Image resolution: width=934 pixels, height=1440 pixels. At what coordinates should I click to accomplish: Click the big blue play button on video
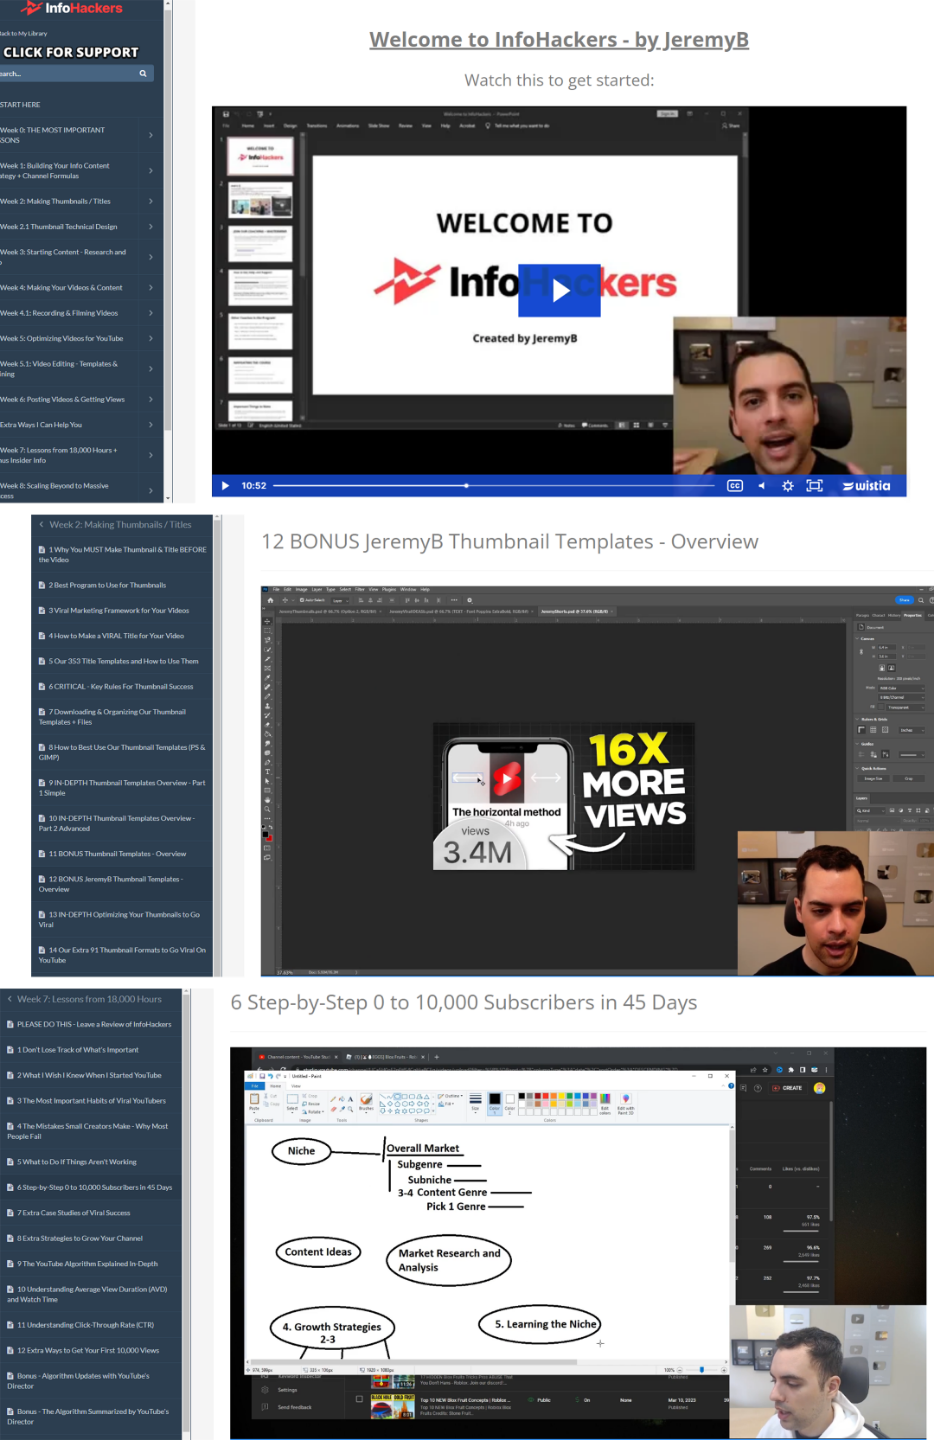point(560,290)
